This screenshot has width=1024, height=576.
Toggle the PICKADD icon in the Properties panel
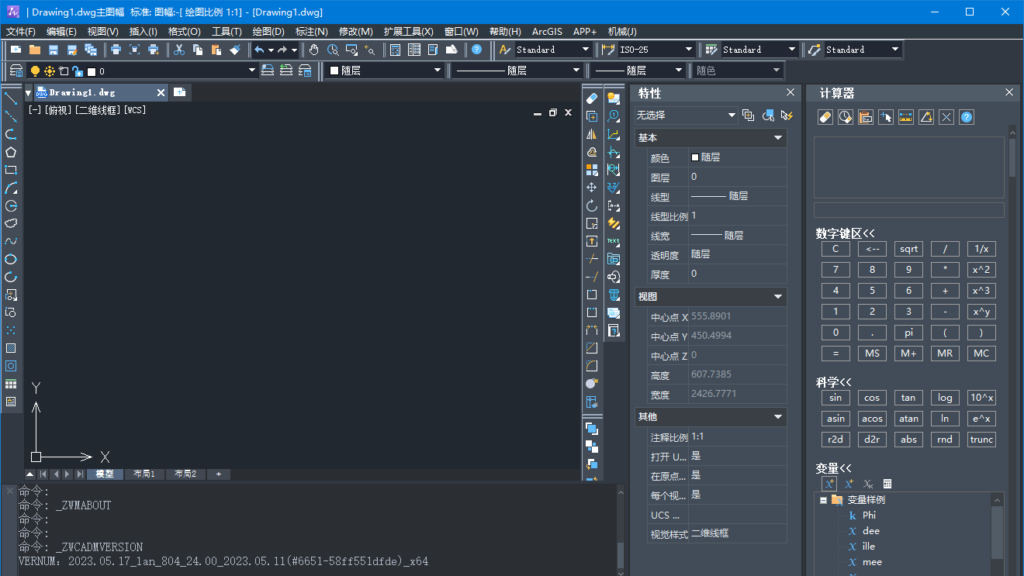(x=748, y=116)
